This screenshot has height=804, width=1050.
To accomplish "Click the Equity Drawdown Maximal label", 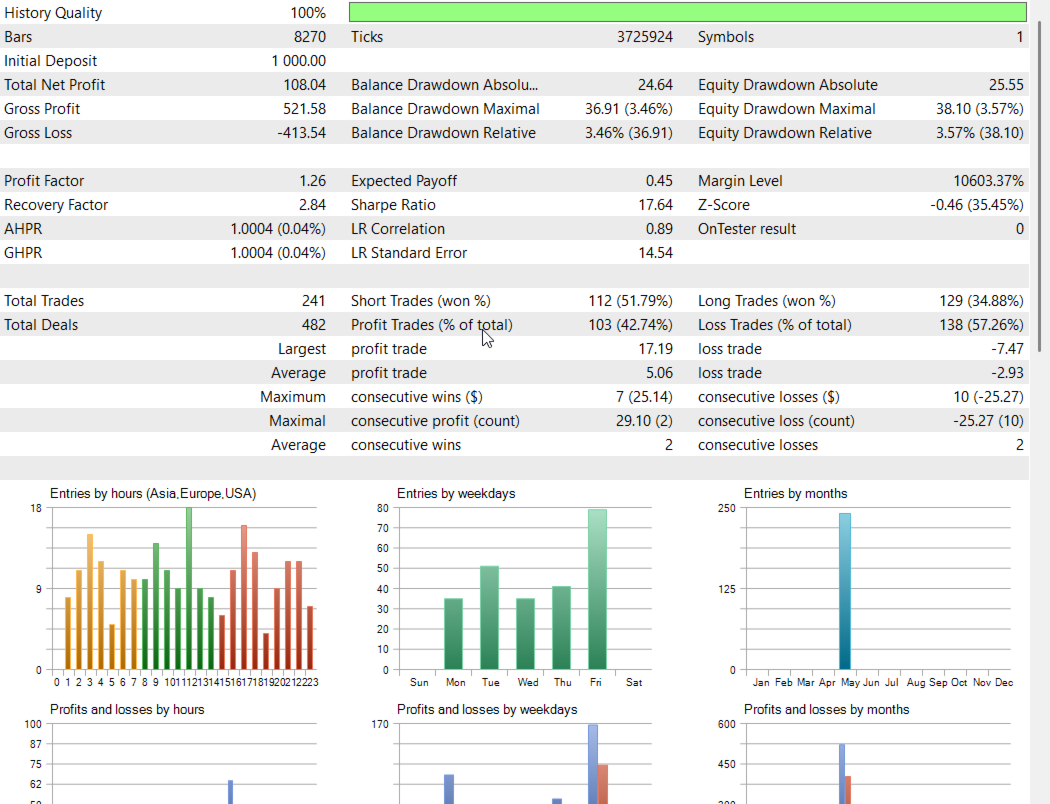I will pos(786,109).
